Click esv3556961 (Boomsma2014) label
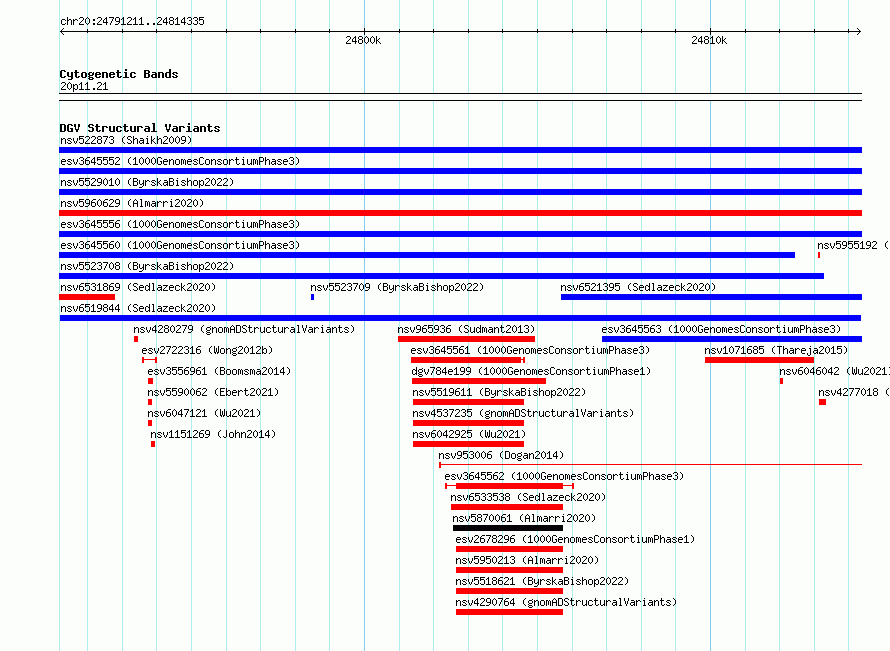Image resolution: width=890 pixels, height=651 pixels. click(x=219, y=371)
